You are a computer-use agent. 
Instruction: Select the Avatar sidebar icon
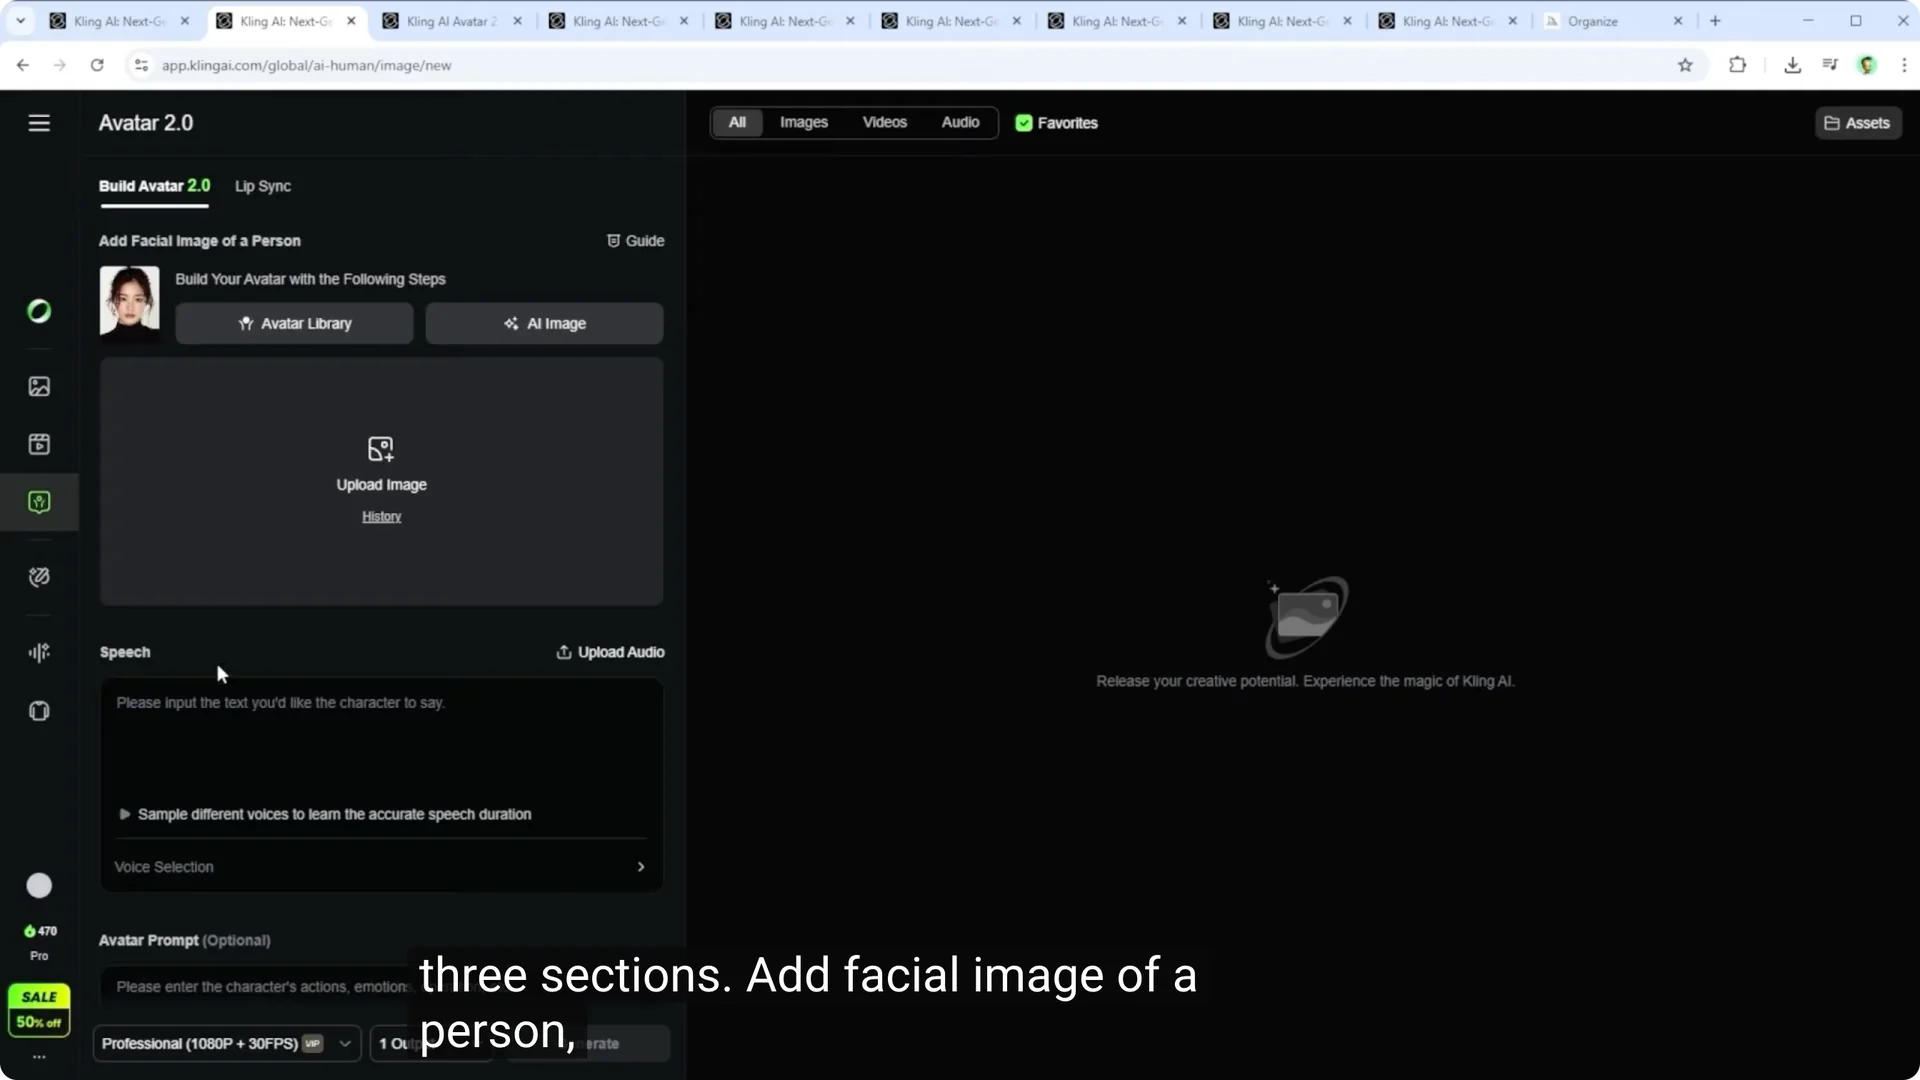(x=39, y=502)
